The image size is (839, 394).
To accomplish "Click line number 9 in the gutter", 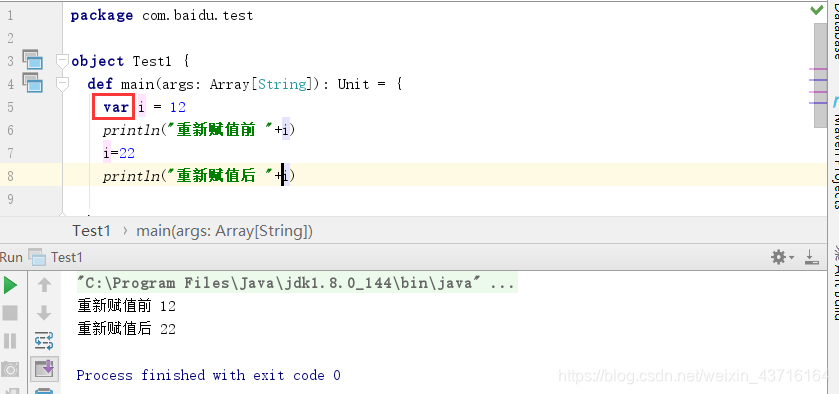I will tap(10, 199).
